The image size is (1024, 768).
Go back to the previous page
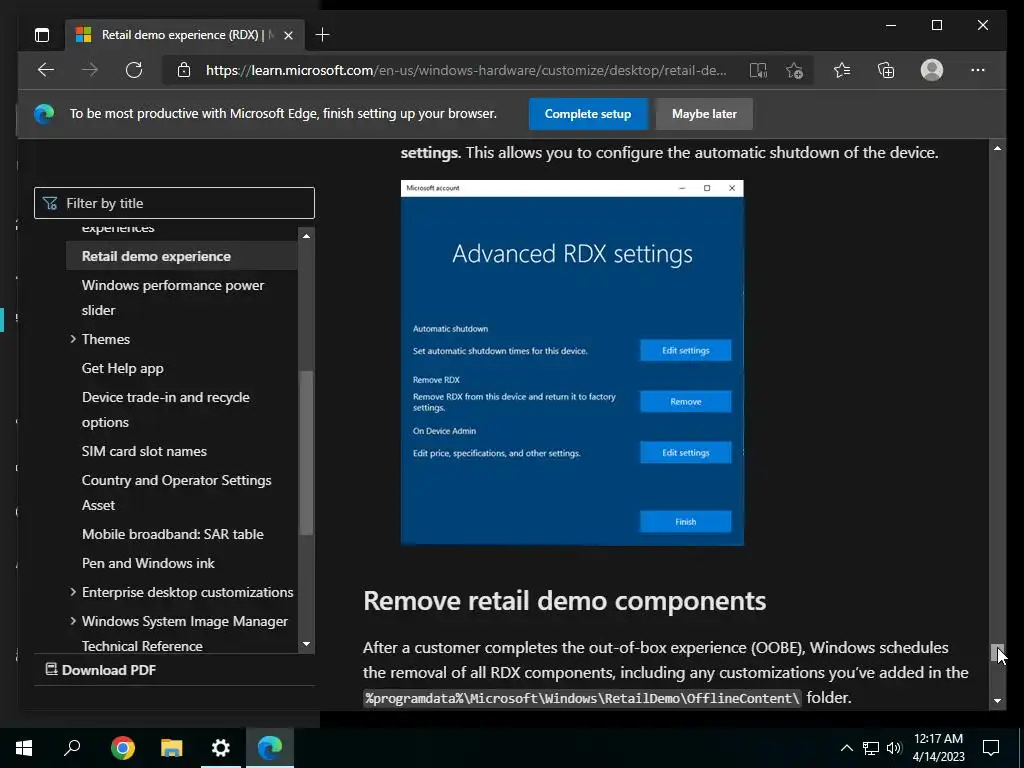[x=46, y=70]
